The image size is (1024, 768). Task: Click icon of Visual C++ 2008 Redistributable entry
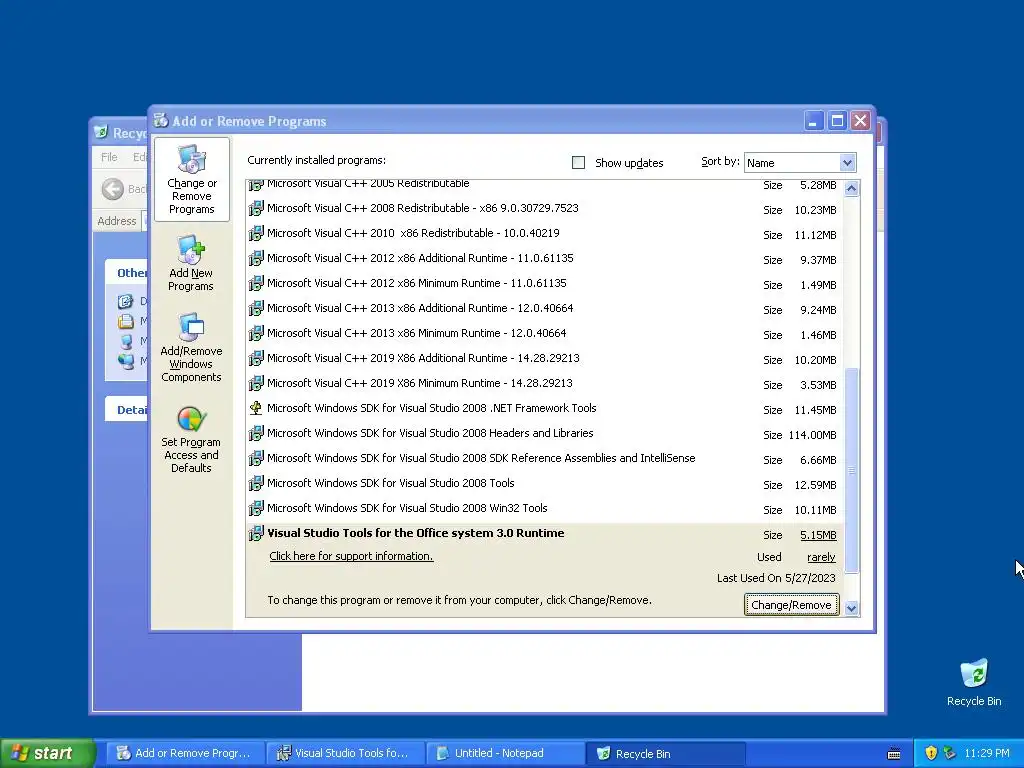click(x=256, y=208)
